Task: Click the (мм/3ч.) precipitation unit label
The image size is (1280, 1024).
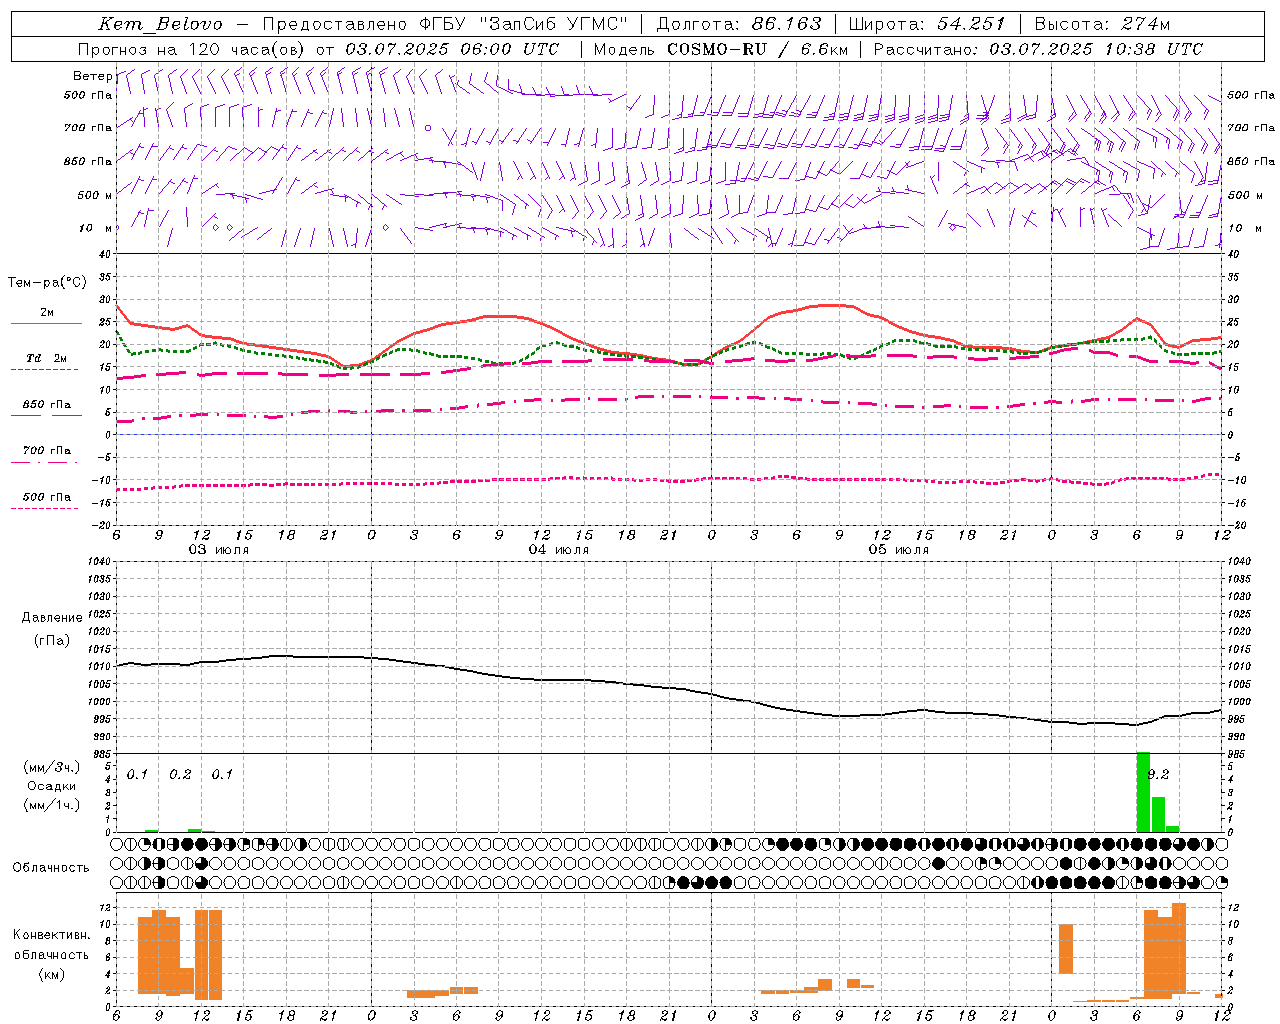Action: (x=51, y=767)
